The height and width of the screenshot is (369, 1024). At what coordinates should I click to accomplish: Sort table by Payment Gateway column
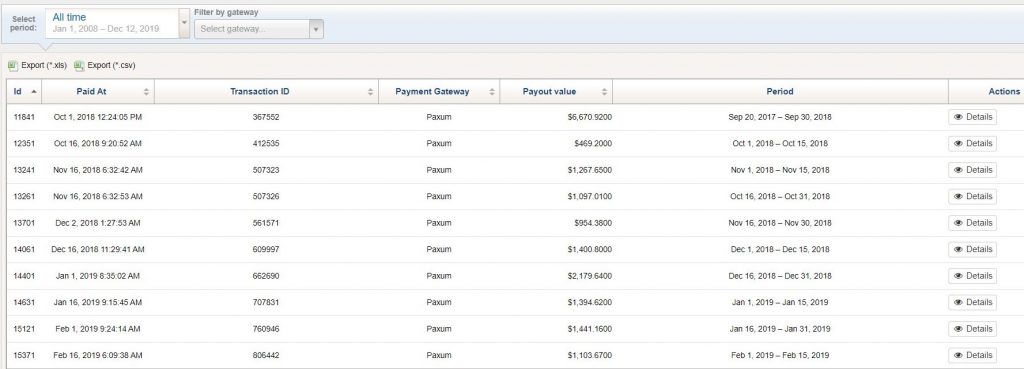pyautogui.click(x=439, y=91)
